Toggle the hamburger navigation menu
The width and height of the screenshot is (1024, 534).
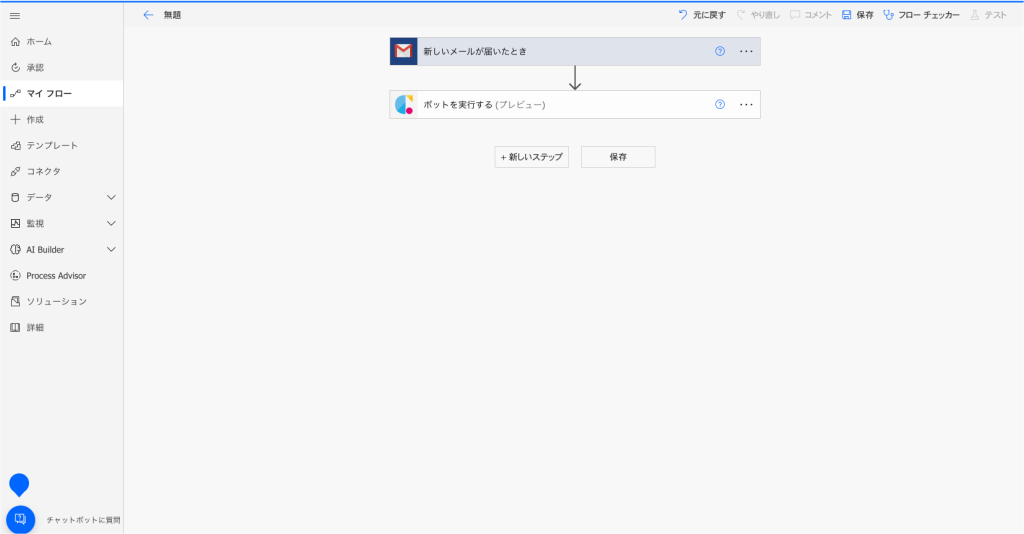click(x=15, y=16)
